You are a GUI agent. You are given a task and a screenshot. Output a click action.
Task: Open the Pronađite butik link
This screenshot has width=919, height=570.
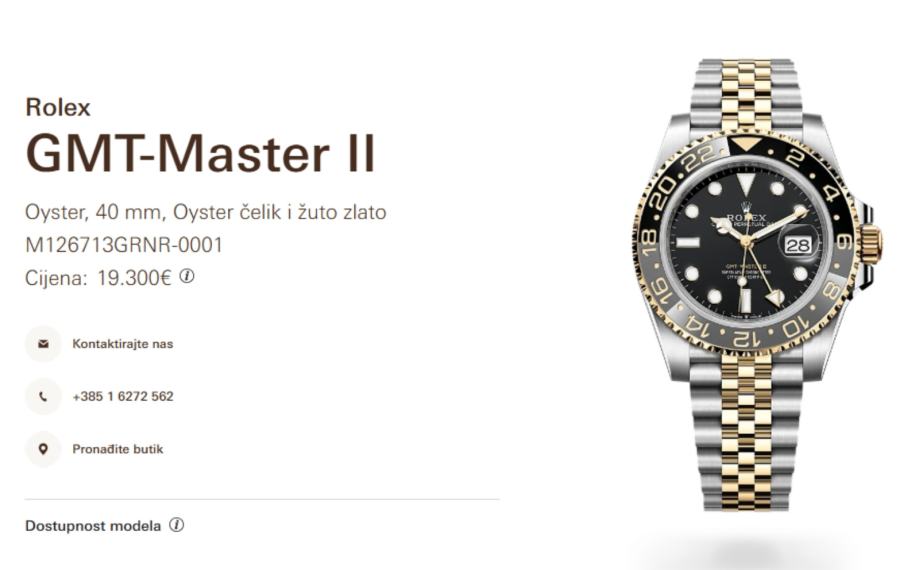[x=117, y=449]
